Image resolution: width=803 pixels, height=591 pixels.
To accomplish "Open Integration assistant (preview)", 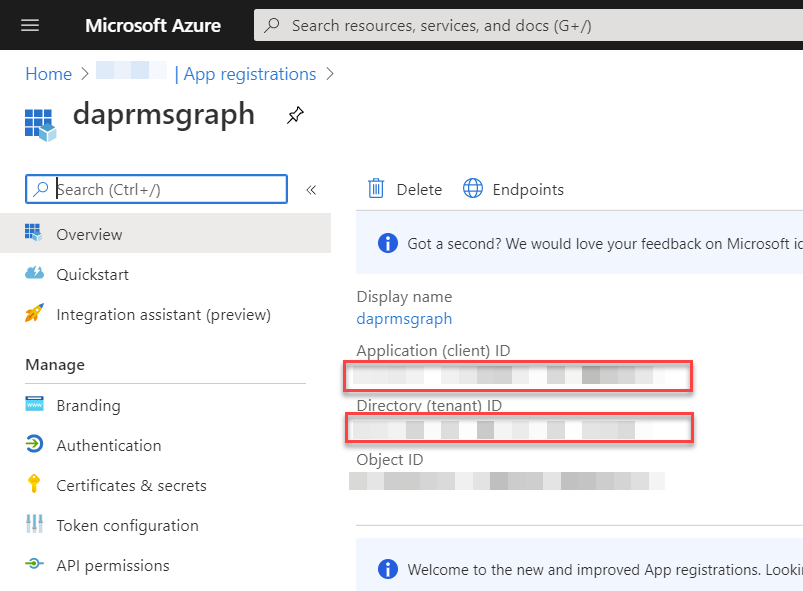I will coord(165,314).
